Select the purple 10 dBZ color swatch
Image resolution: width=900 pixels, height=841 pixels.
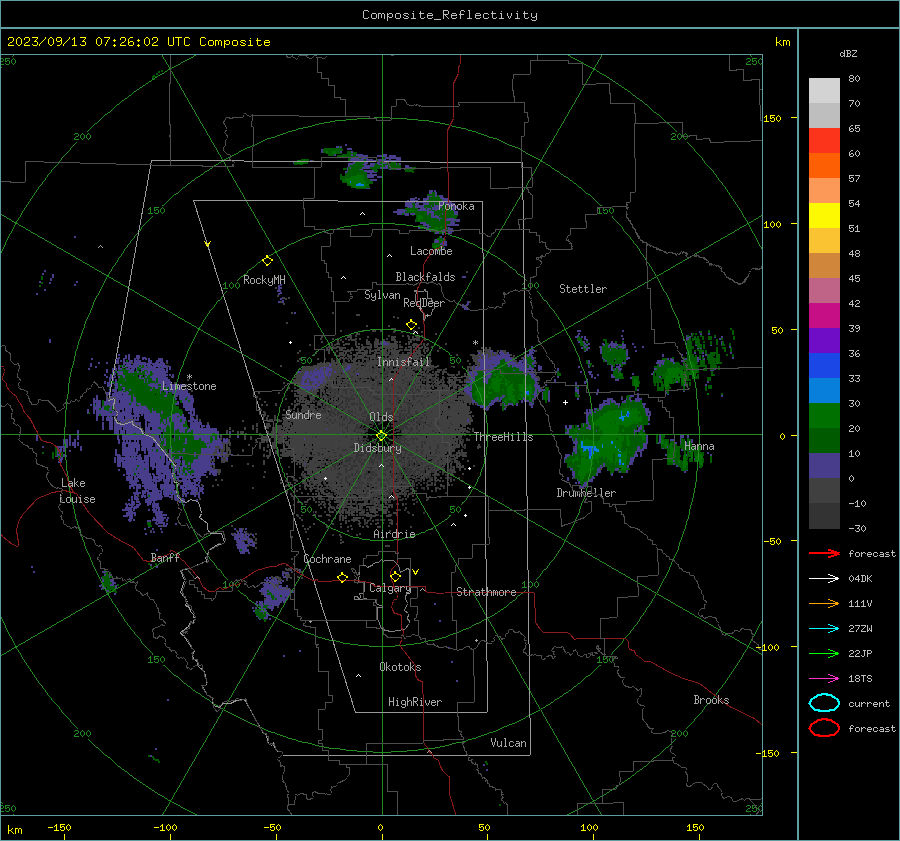[824, 465]
